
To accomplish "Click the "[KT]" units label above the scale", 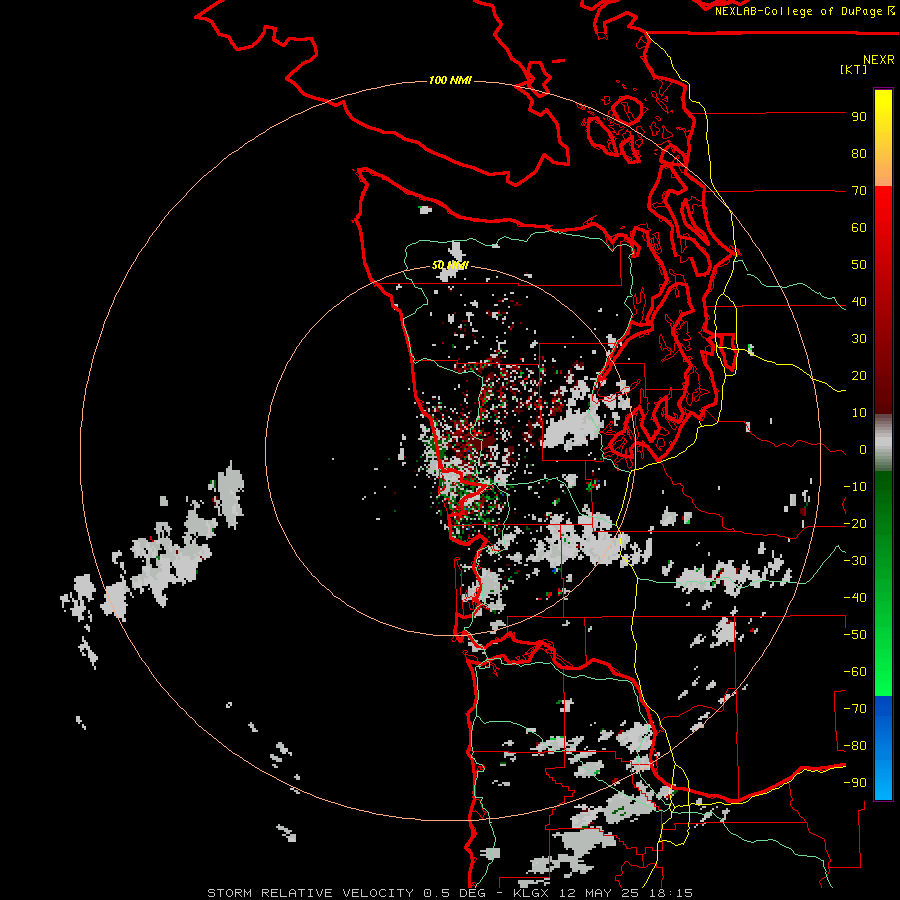I will pos(854,69).
